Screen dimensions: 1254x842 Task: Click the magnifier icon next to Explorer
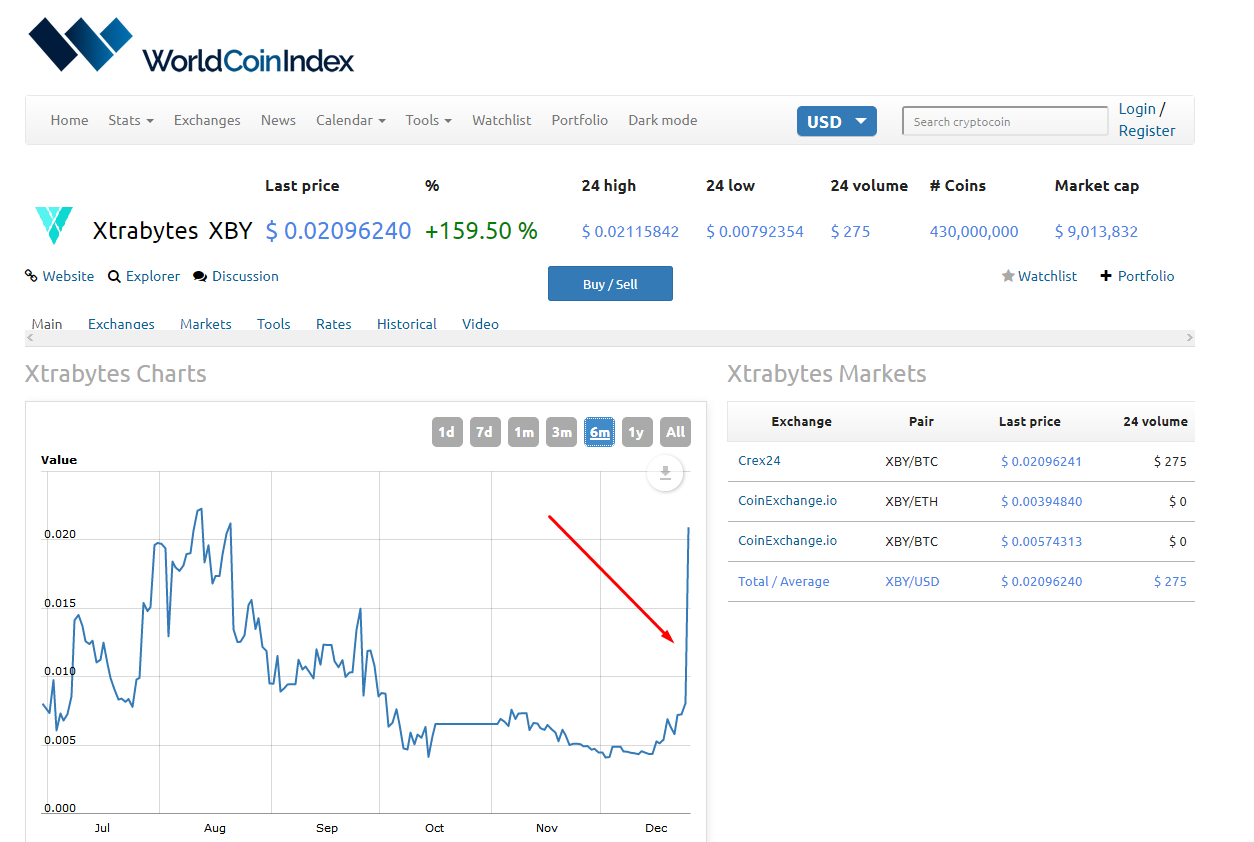pos(114,276)
